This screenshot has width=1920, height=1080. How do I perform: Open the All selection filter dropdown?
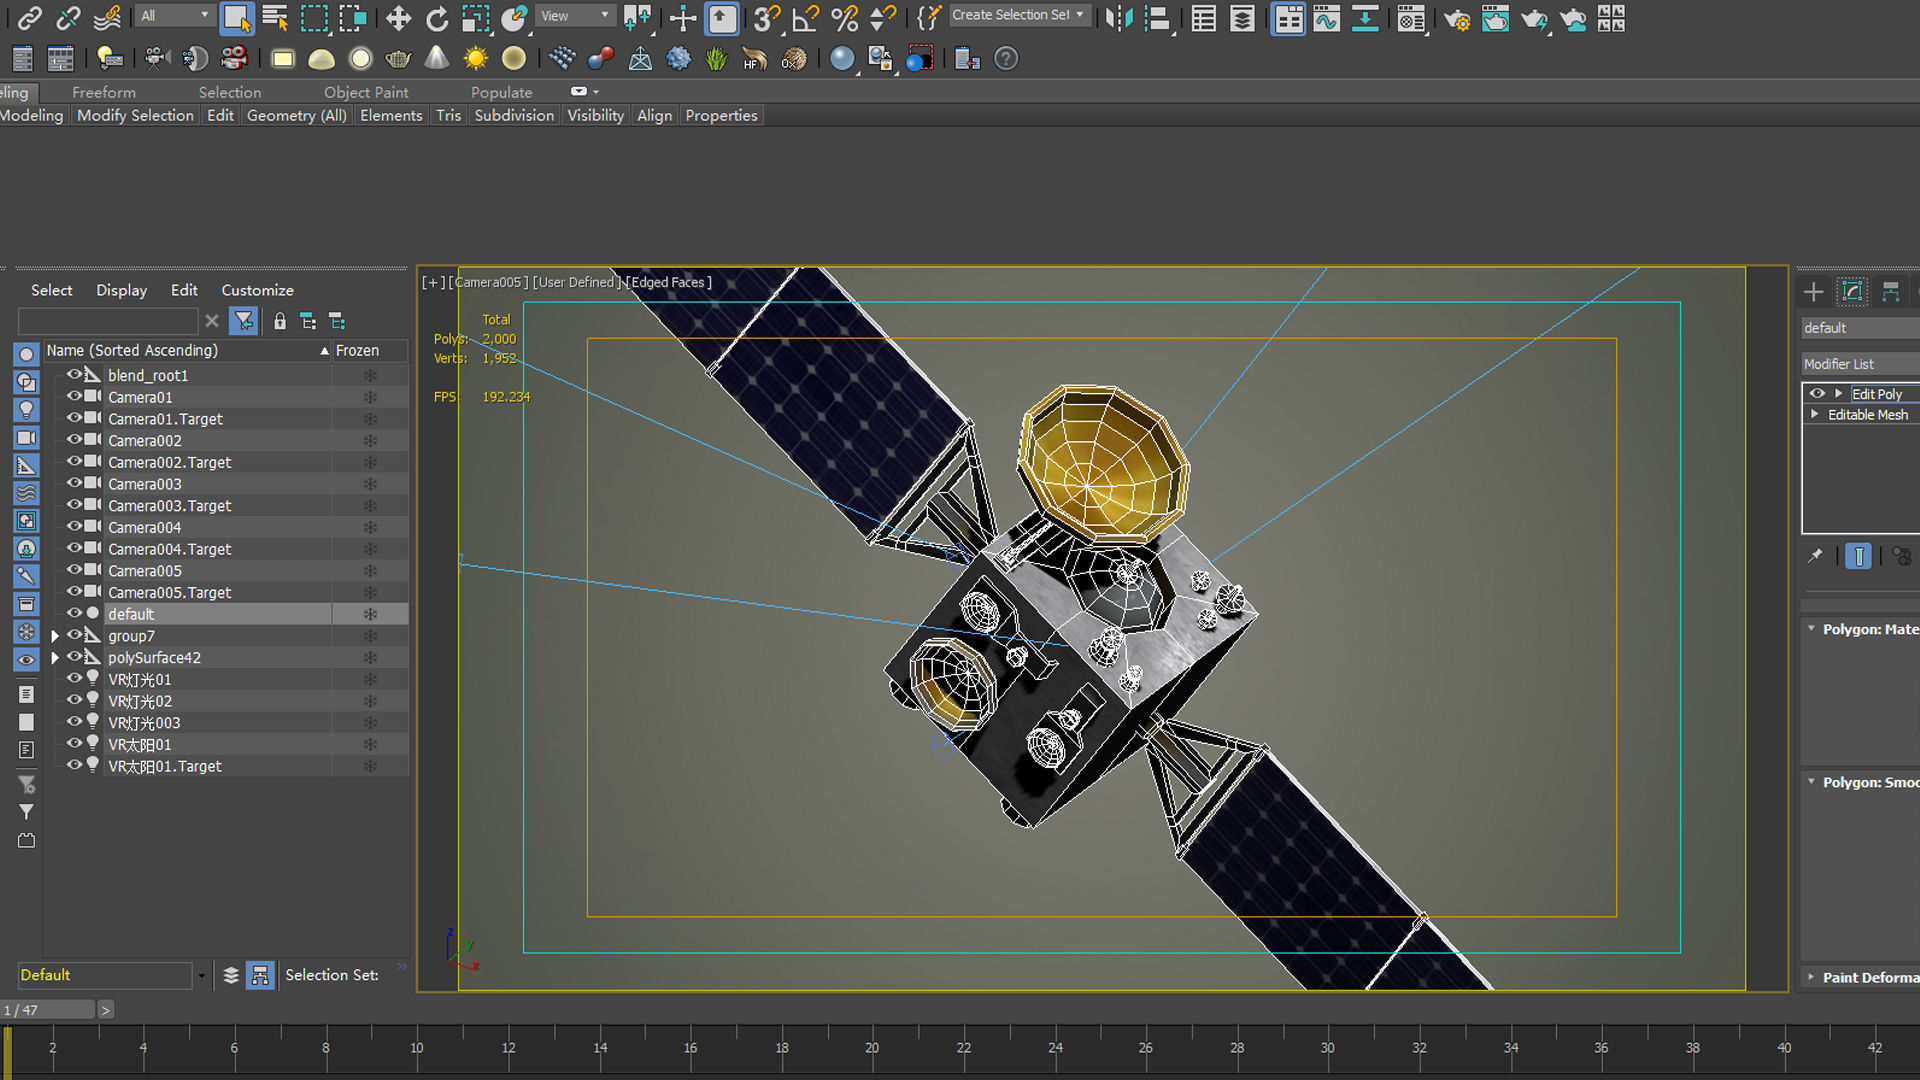pyautogui.click(x=175, y=15)
